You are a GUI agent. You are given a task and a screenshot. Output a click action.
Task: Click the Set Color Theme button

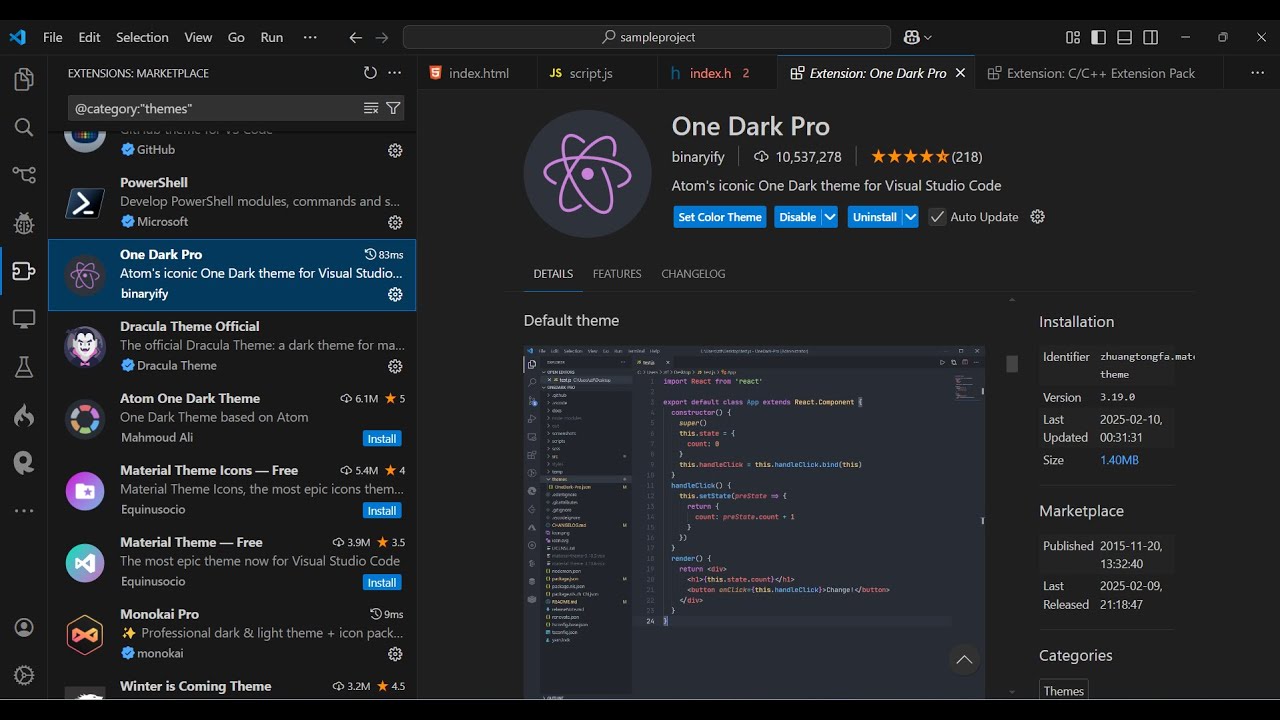[720, 217]
